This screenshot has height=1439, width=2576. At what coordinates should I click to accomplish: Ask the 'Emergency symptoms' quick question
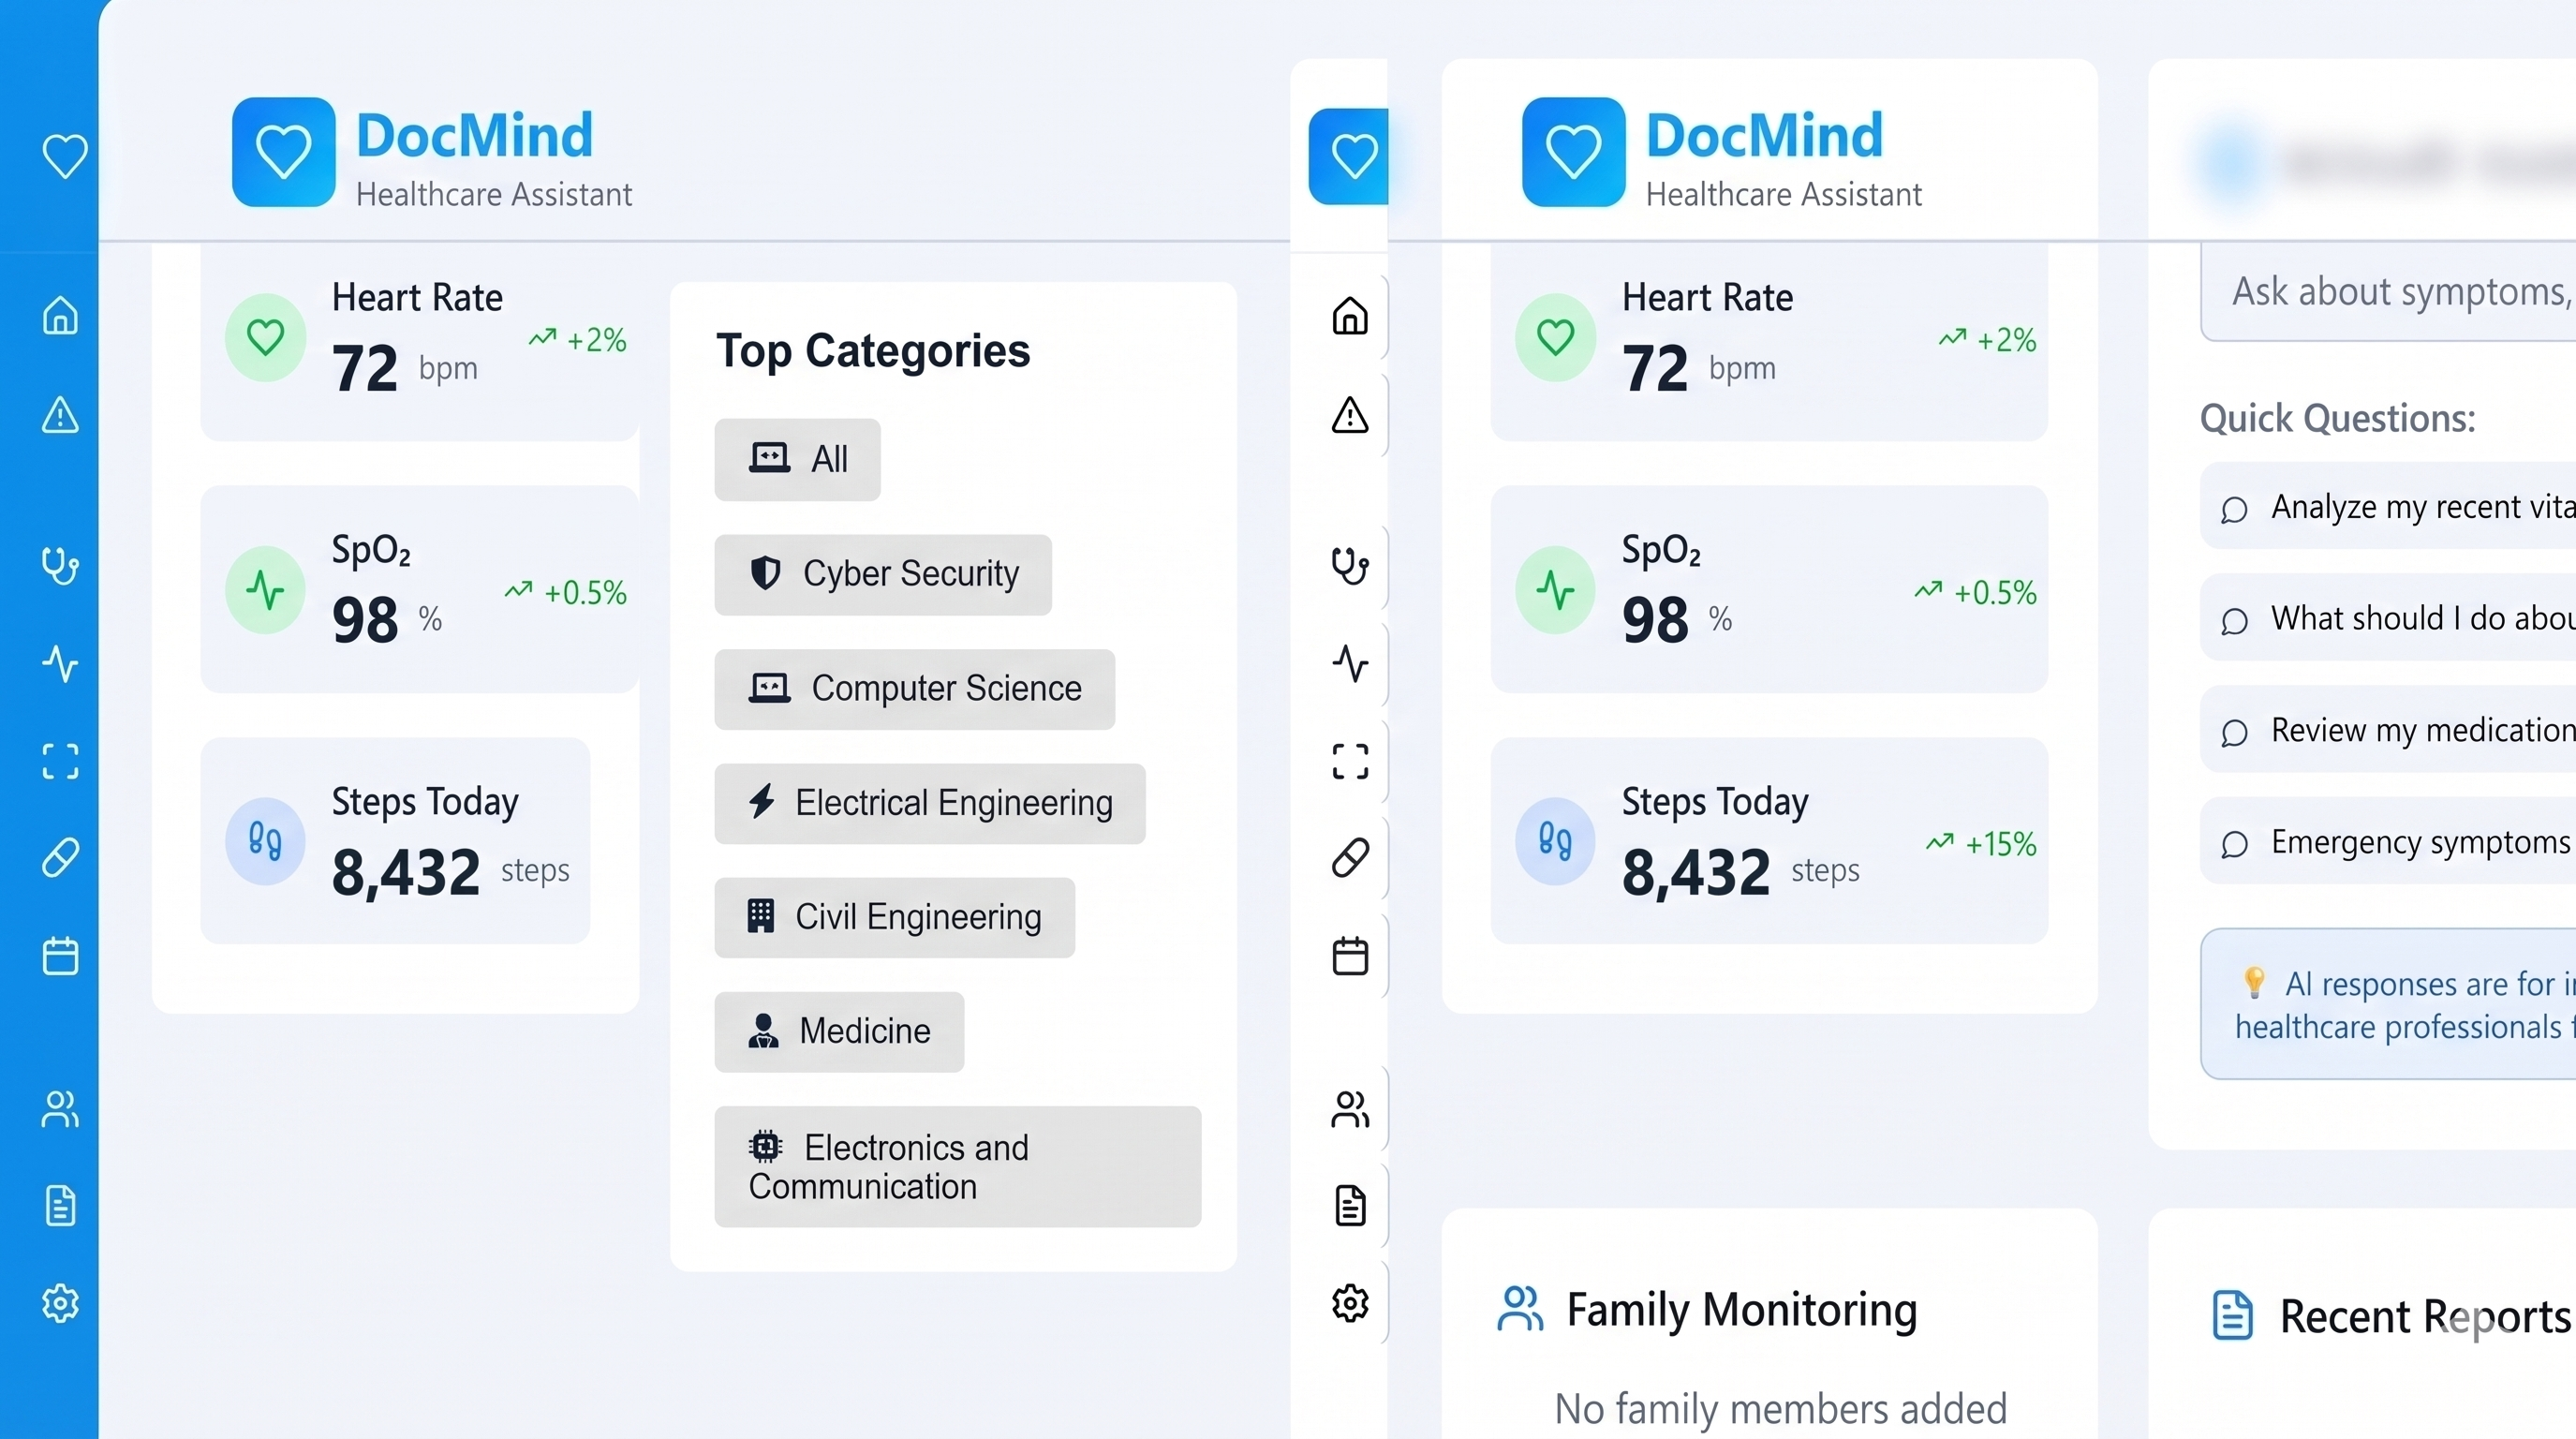(2388, 841)
